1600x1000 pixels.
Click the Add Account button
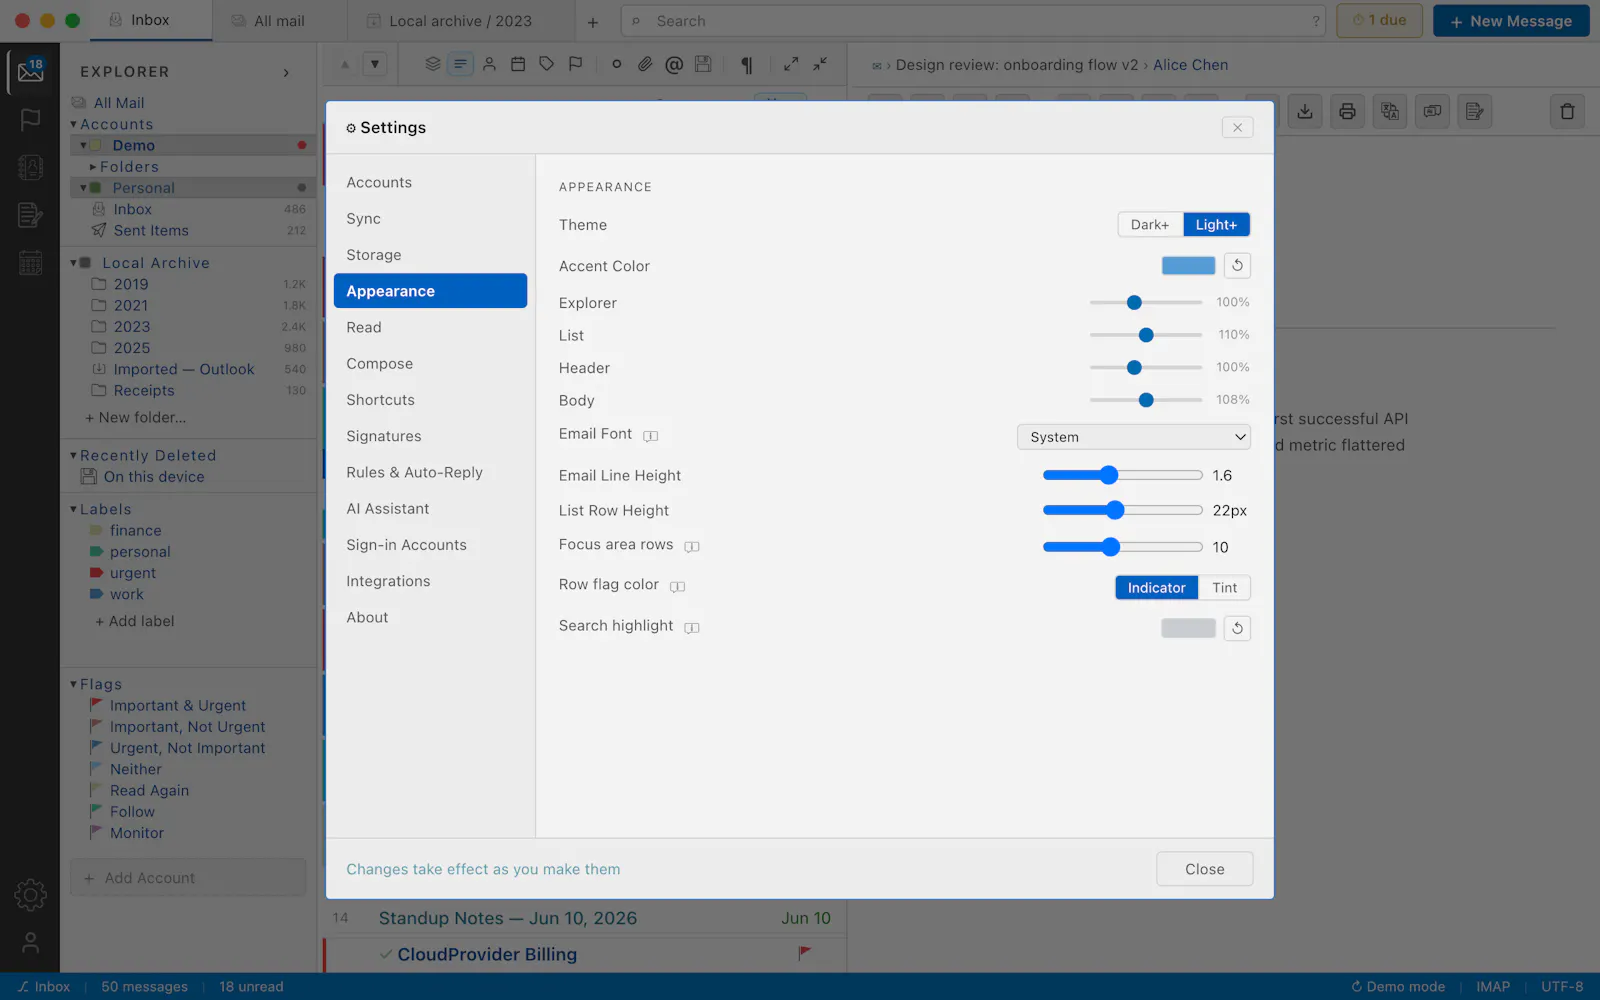pos(188,878)
